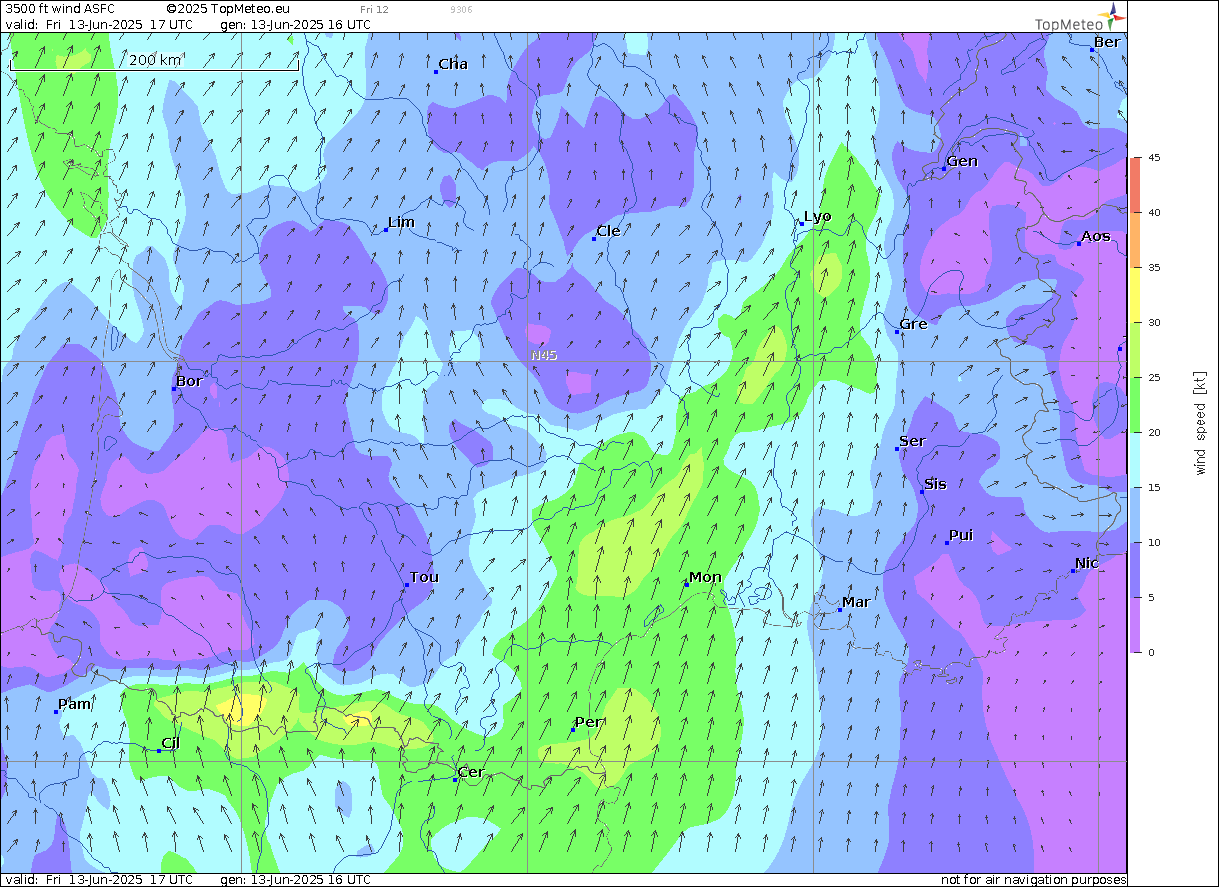Click the yellow 30–35 kt legend band
Screen dimensions: 1219x887
tap(1135, 295)
